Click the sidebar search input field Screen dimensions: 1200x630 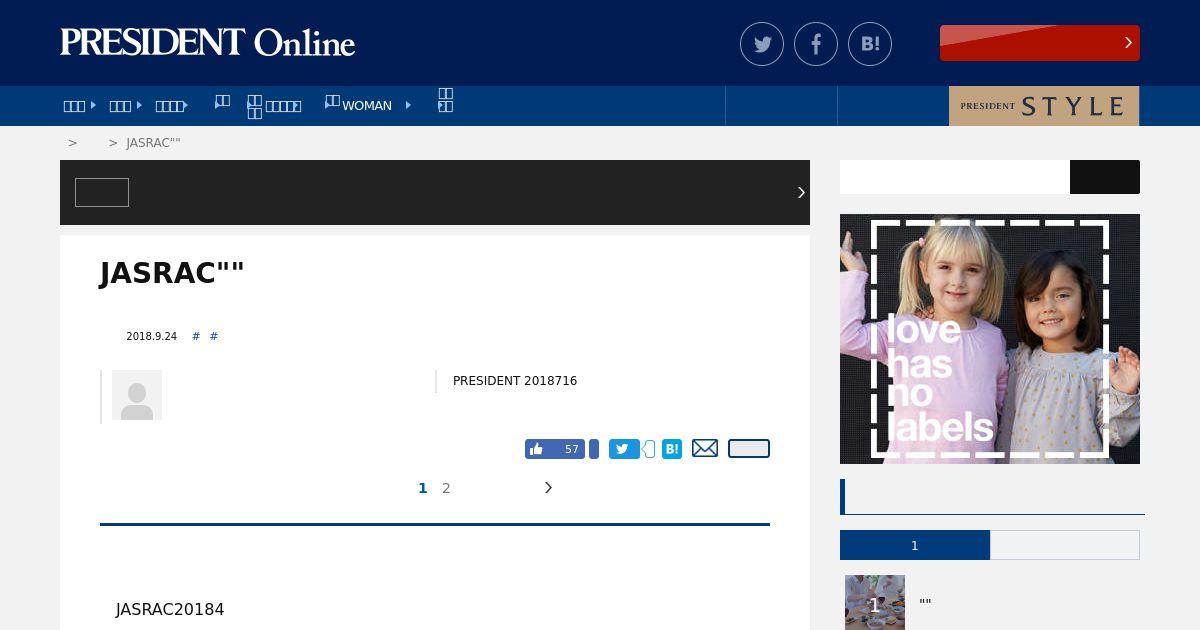(x=955, y=177)
